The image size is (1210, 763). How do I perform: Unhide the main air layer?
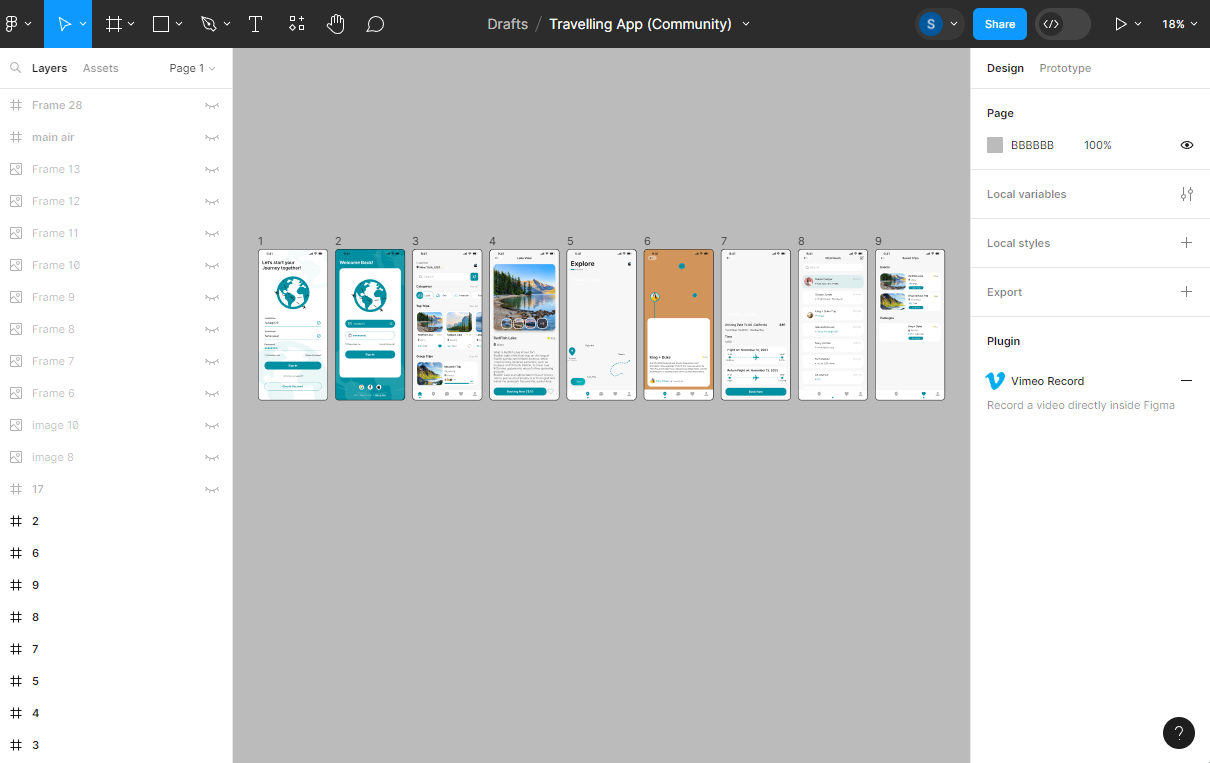pyautogui.click(x=212, y=137)
